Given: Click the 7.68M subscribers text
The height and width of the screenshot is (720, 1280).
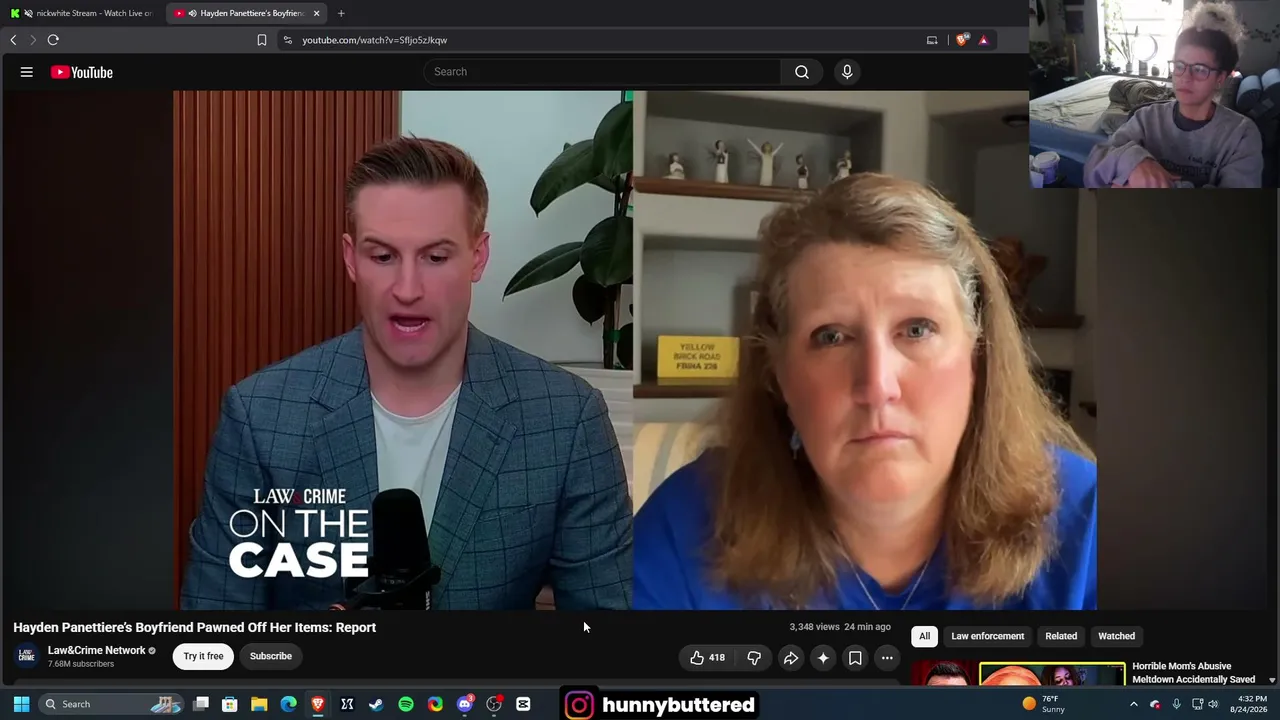Looking at the screenshot, I should pyautogui.click(x=81, y=664).
